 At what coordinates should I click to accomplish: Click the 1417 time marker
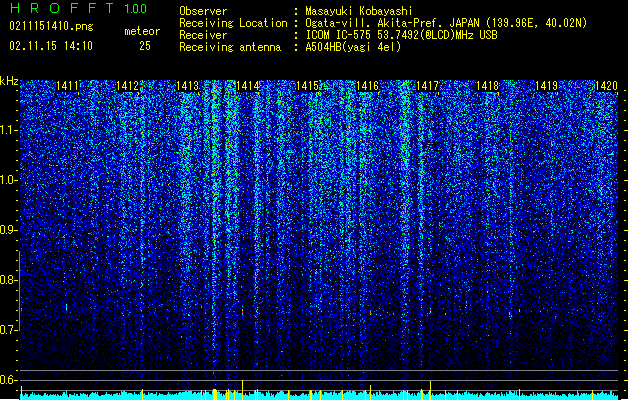(427, 86)
